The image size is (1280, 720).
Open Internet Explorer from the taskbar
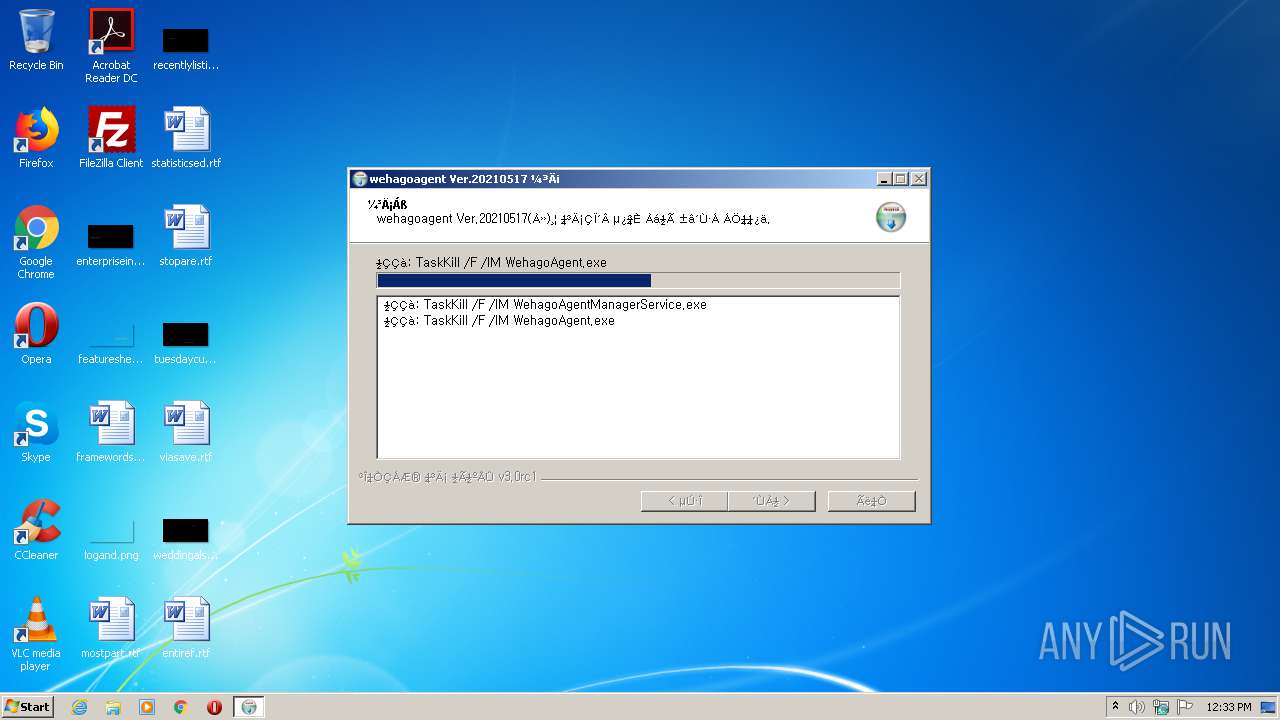[x=79, y=707]
